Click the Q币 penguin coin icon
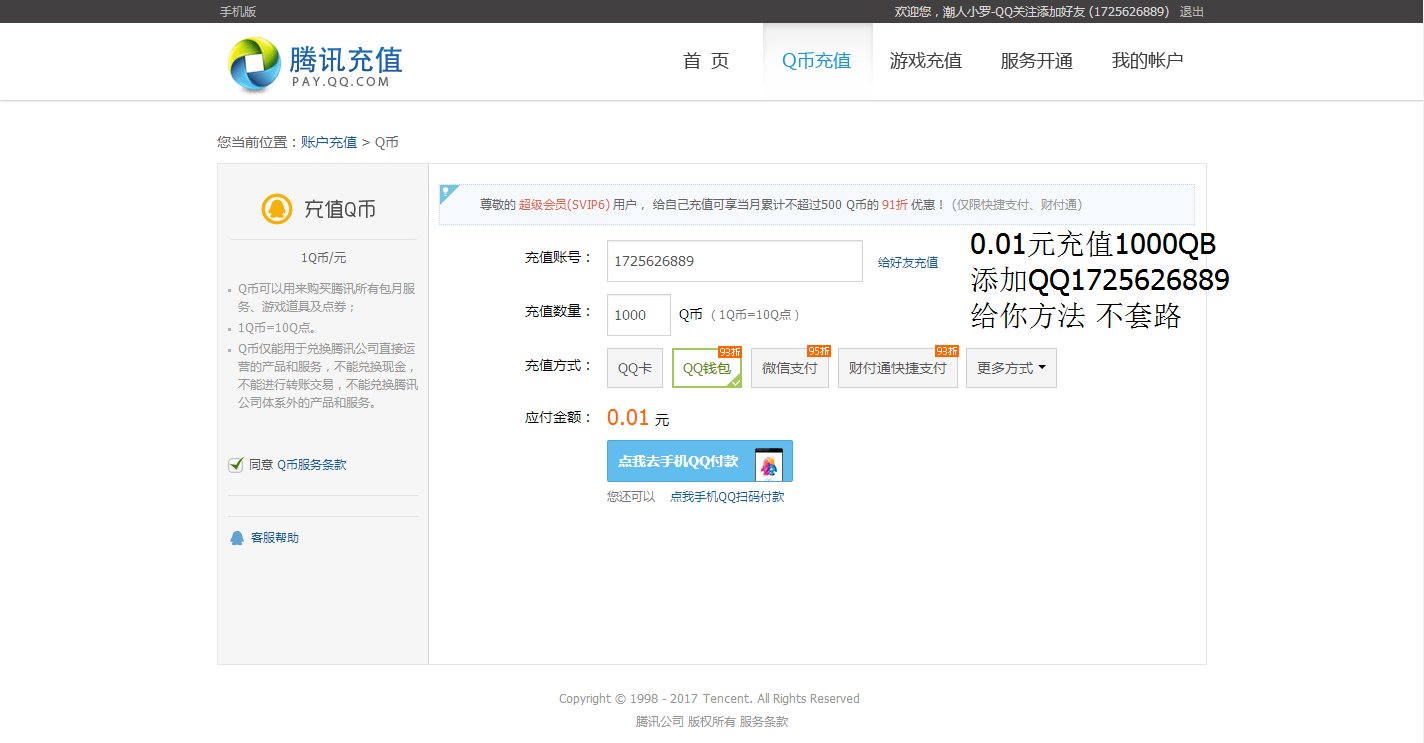 pos(277,209)
